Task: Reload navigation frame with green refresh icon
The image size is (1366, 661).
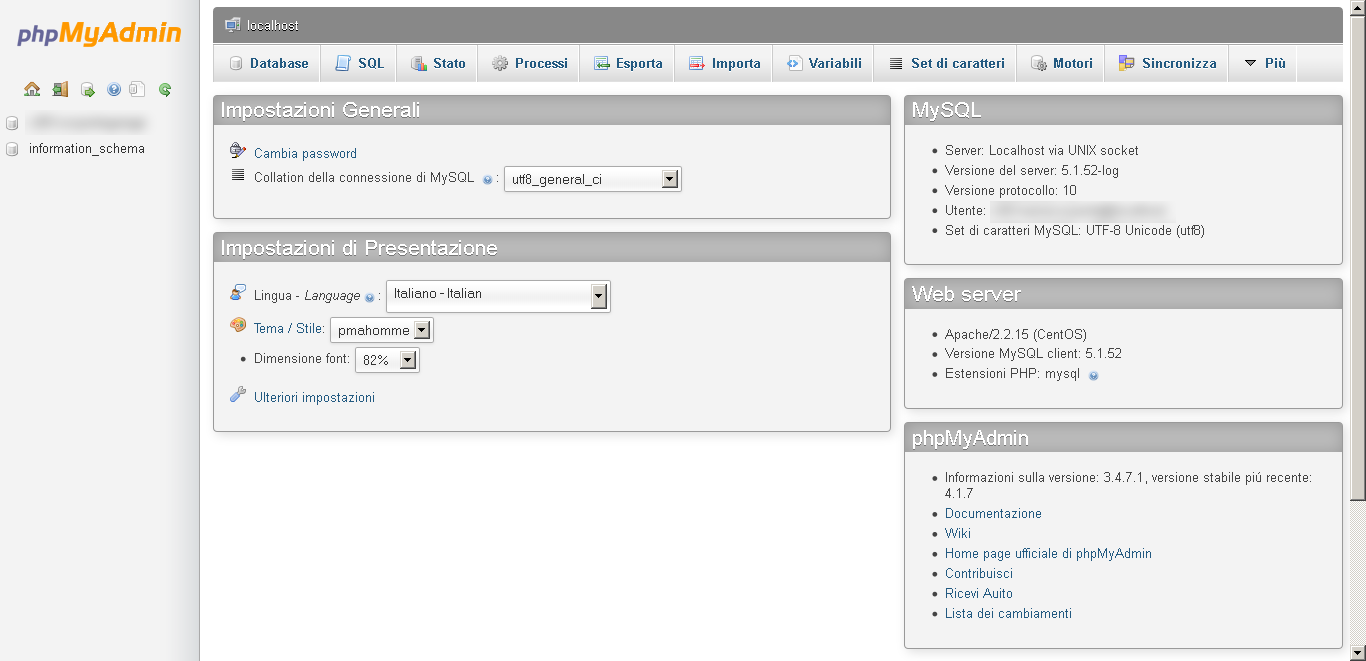Action: pos(165,89)
